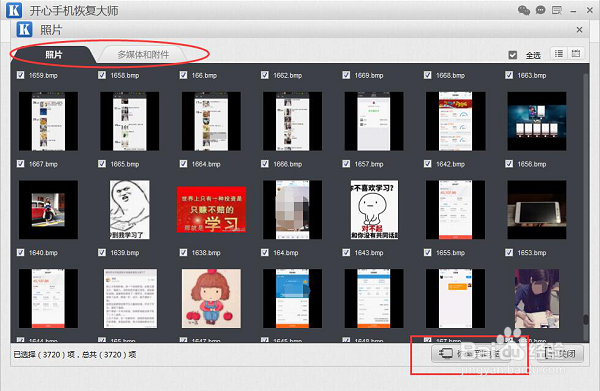Image resolution: width=600 pixels, height=391 pixels.
Task: Open the feedback message icon in title bar
Action: coord(557,10)
